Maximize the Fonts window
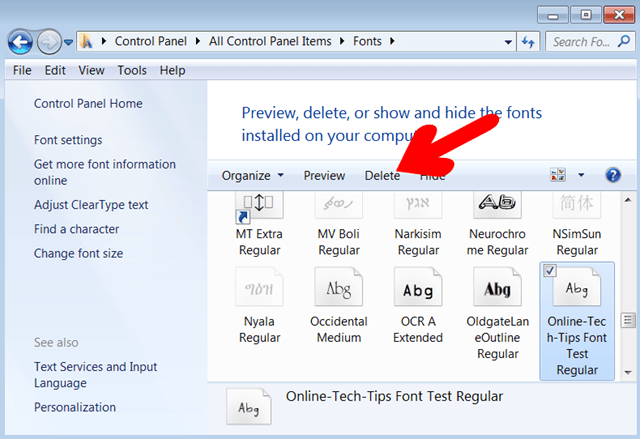This screenshot has width=640, height=439. pos(586,16)
